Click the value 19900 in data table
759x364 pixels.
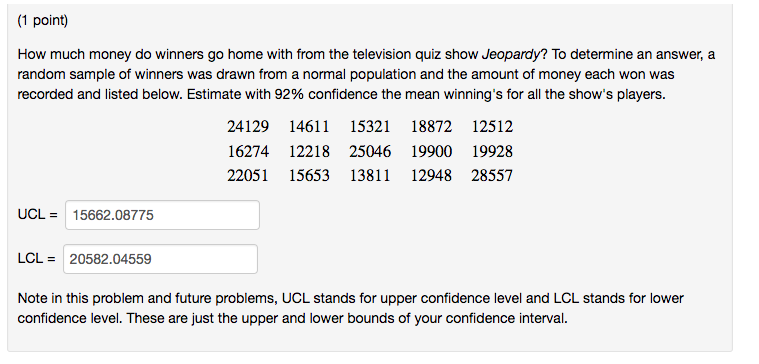tap(431, 152)
